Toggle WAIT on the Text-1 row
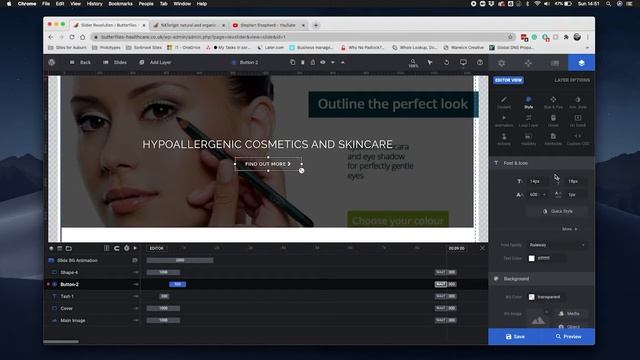 (440, 296)
